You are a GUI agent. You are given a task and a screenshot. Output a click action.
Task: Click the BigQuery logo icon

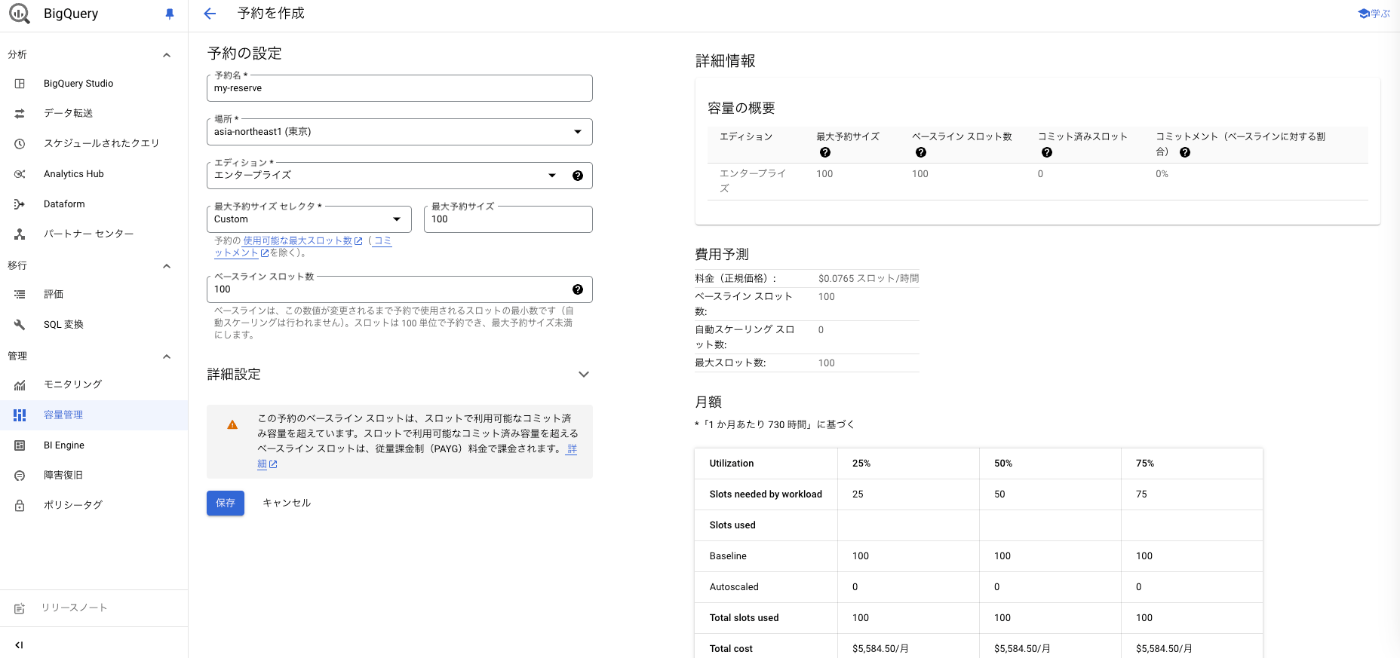coord(19,14)
